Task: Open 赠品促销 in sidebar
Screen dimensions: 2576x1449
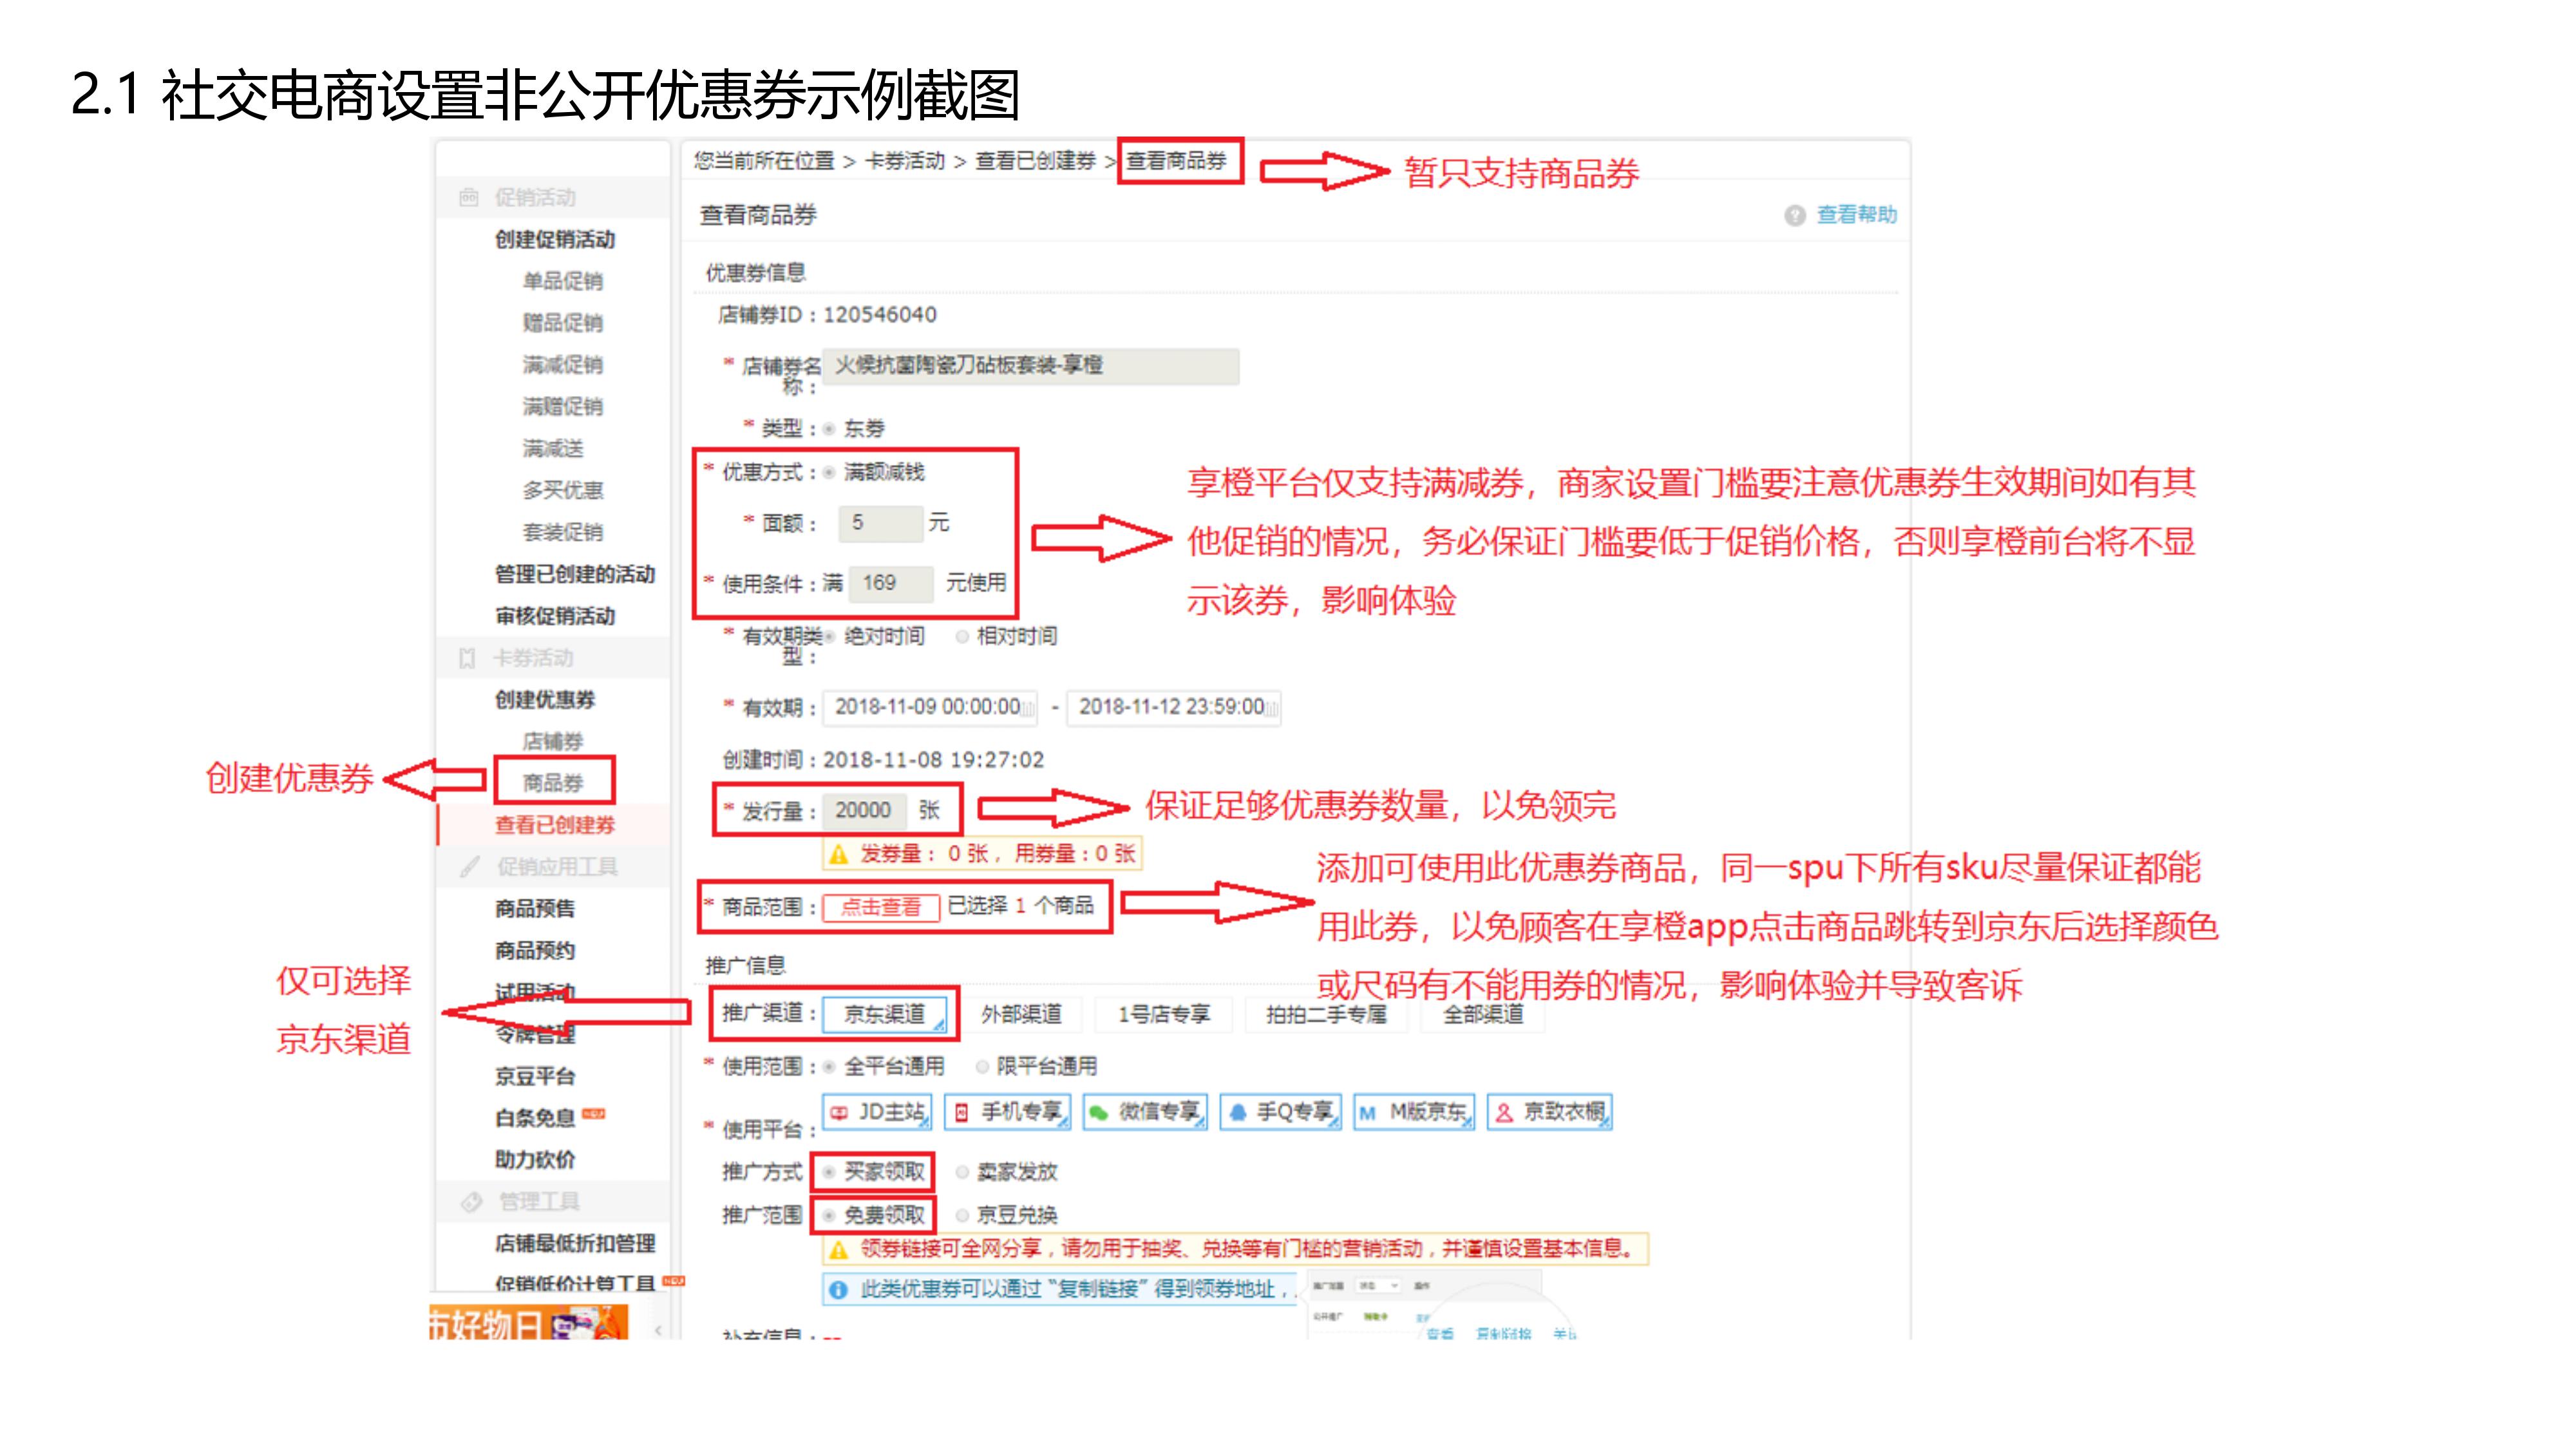Action: pos(563,323)
